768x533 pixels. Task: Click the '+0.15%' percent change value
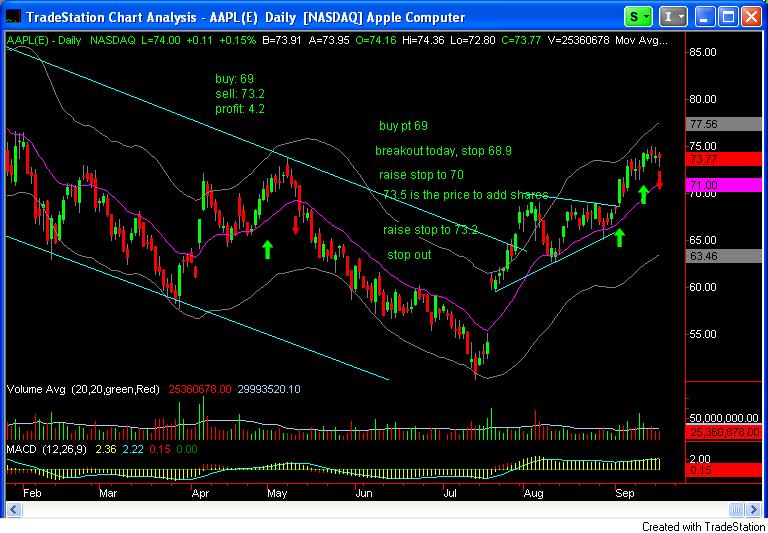pyautogui.click(x=238, y=41)
